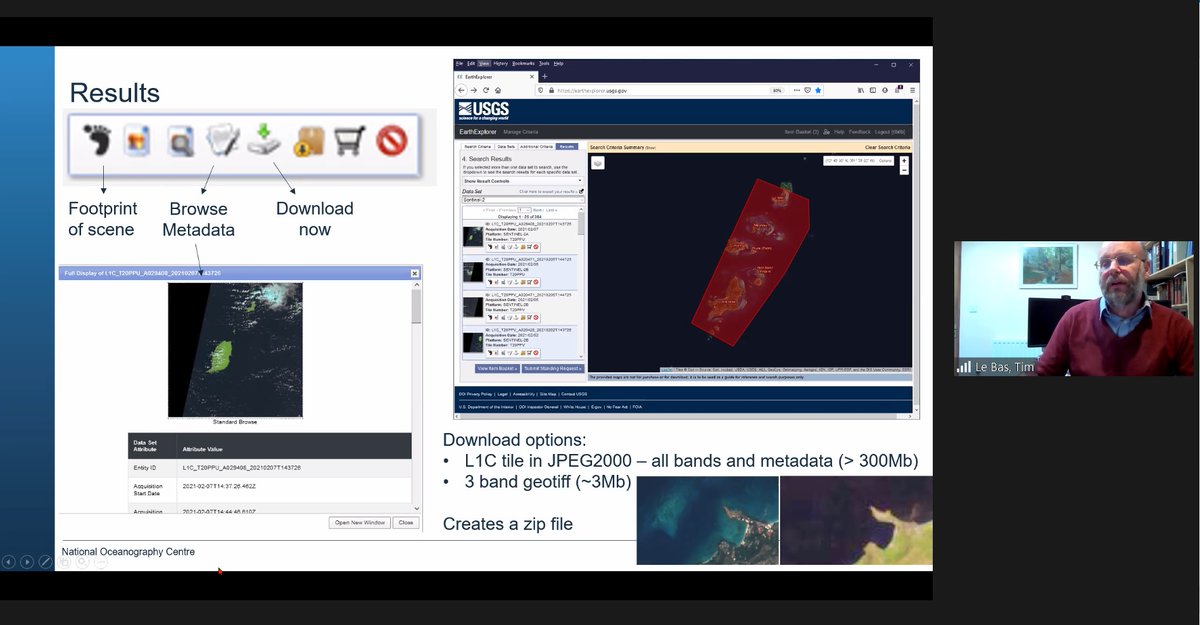Screen dimensions: 1200x625
Task: Switch to the Additional Criteria tab
Action: (x=536, y=146)
